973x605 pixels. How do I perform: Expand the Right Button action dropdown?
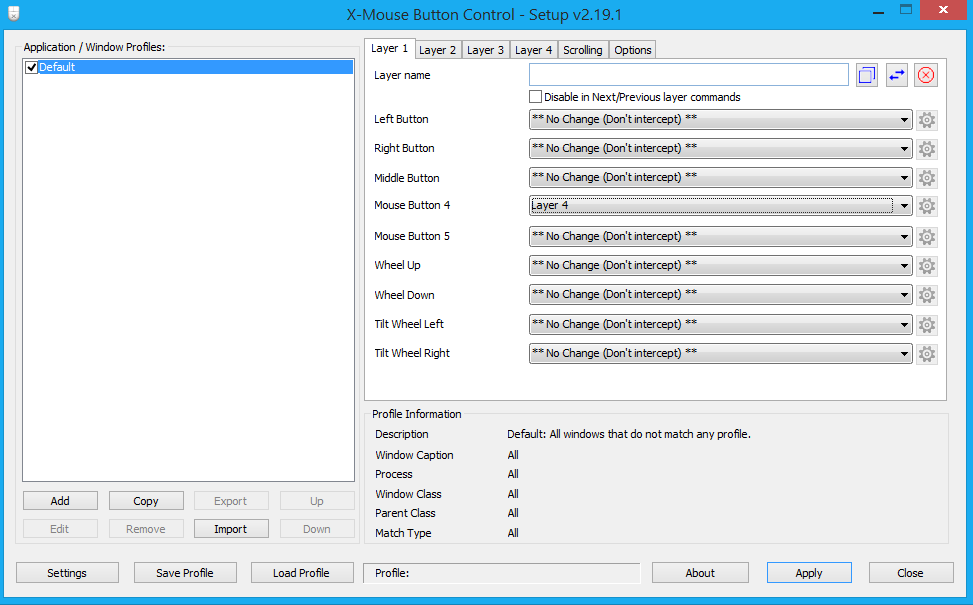tap(720, 148)
